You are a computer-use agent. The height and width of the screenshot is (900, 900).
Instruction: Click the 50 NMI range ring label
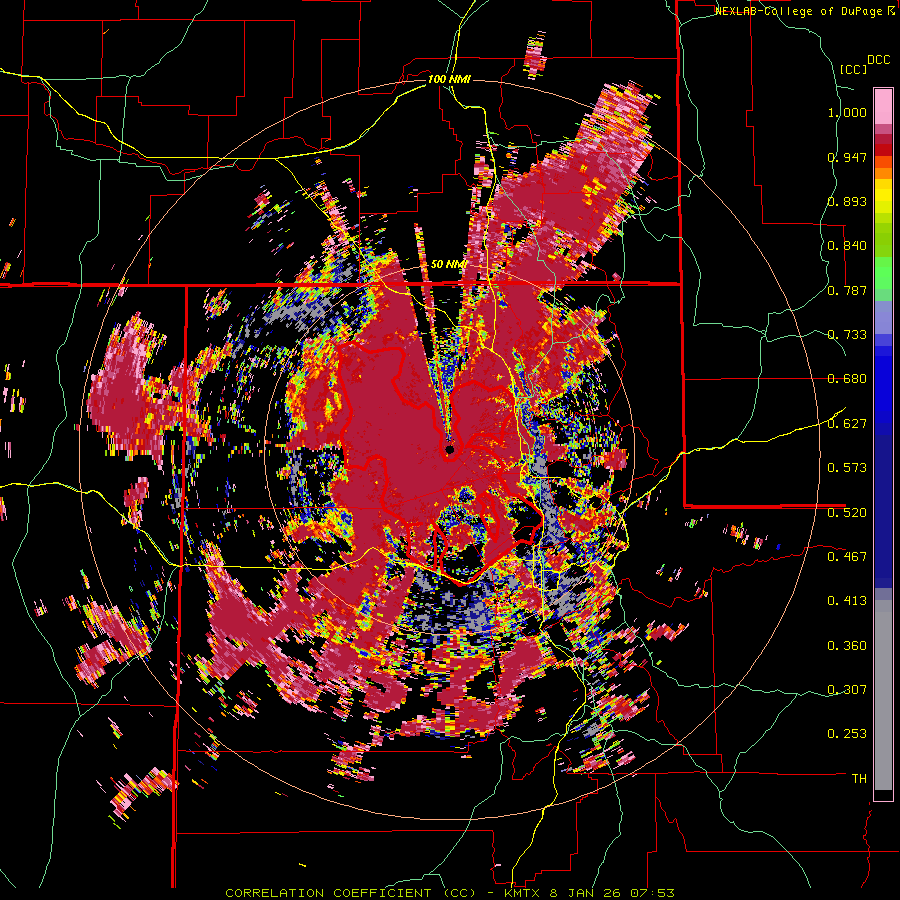point(448,265)
